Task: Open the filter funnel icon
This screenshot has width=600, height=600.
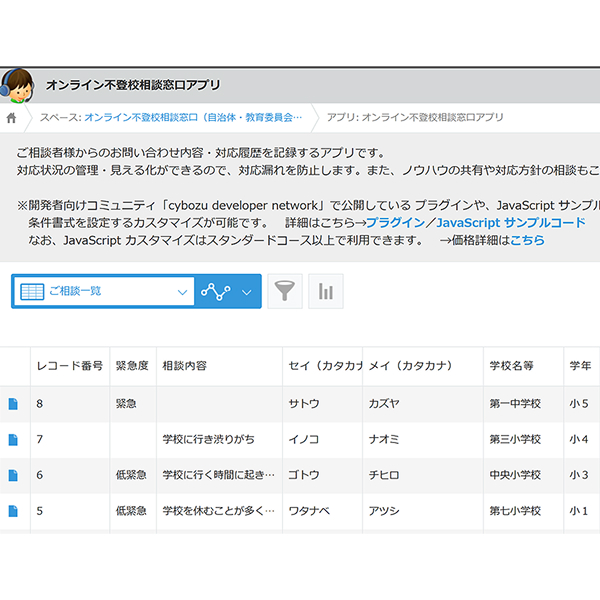Action: pos(286,291)
